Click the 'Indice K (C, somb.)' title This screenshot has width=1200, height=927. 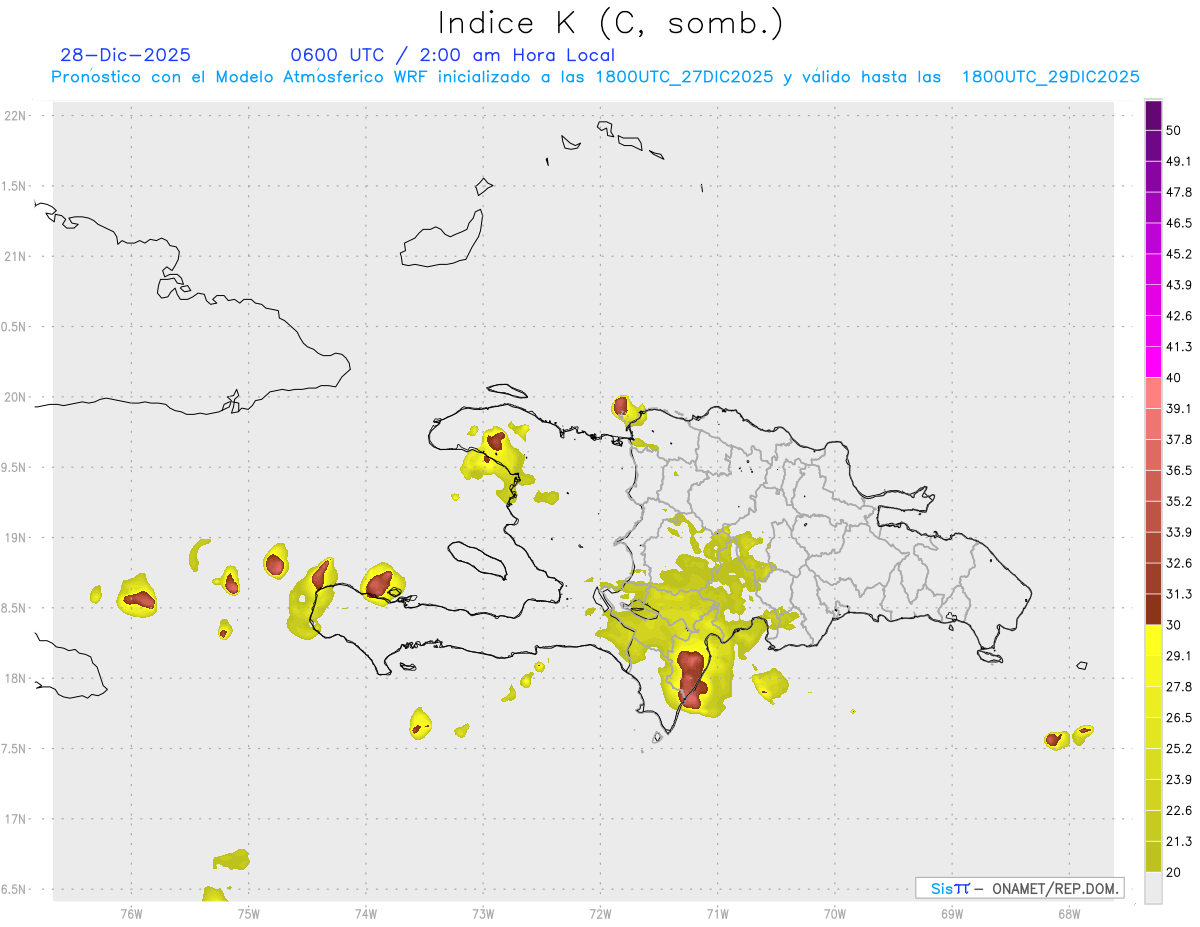click(610, 22)
